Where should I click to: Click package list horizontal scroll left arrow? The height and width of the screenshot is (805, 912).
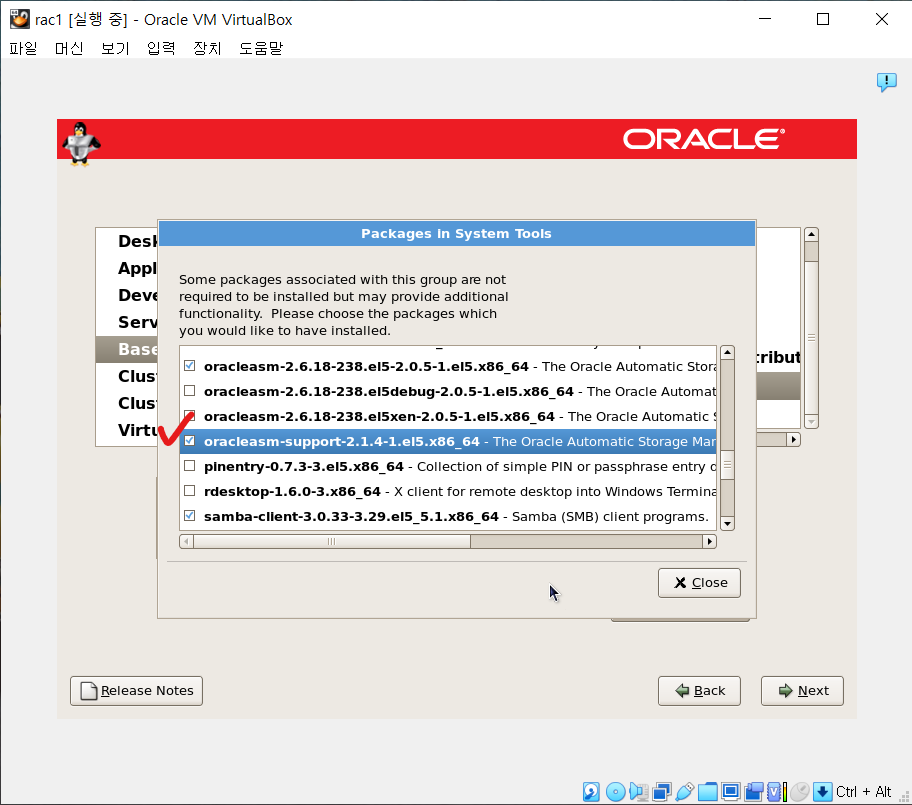tap(186, 542)
